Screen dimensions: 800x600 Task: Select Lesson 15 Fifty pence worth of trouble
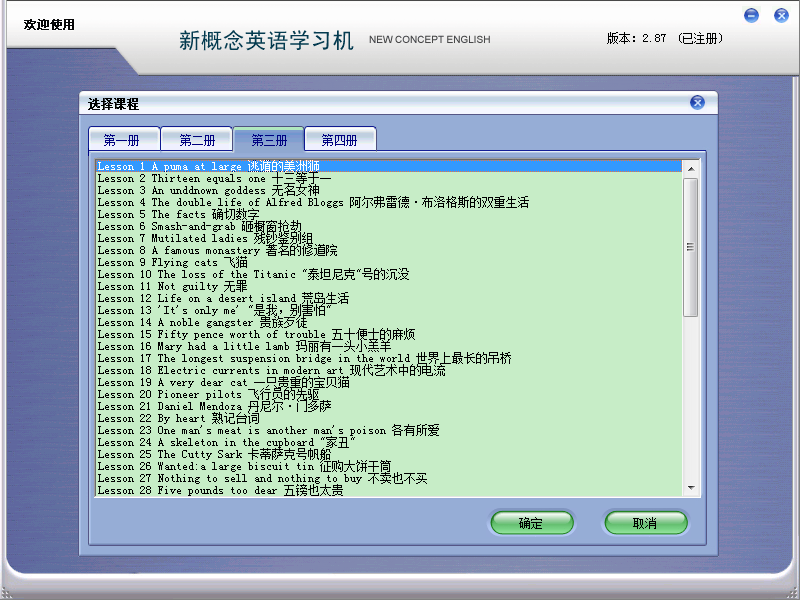(389, 334)
